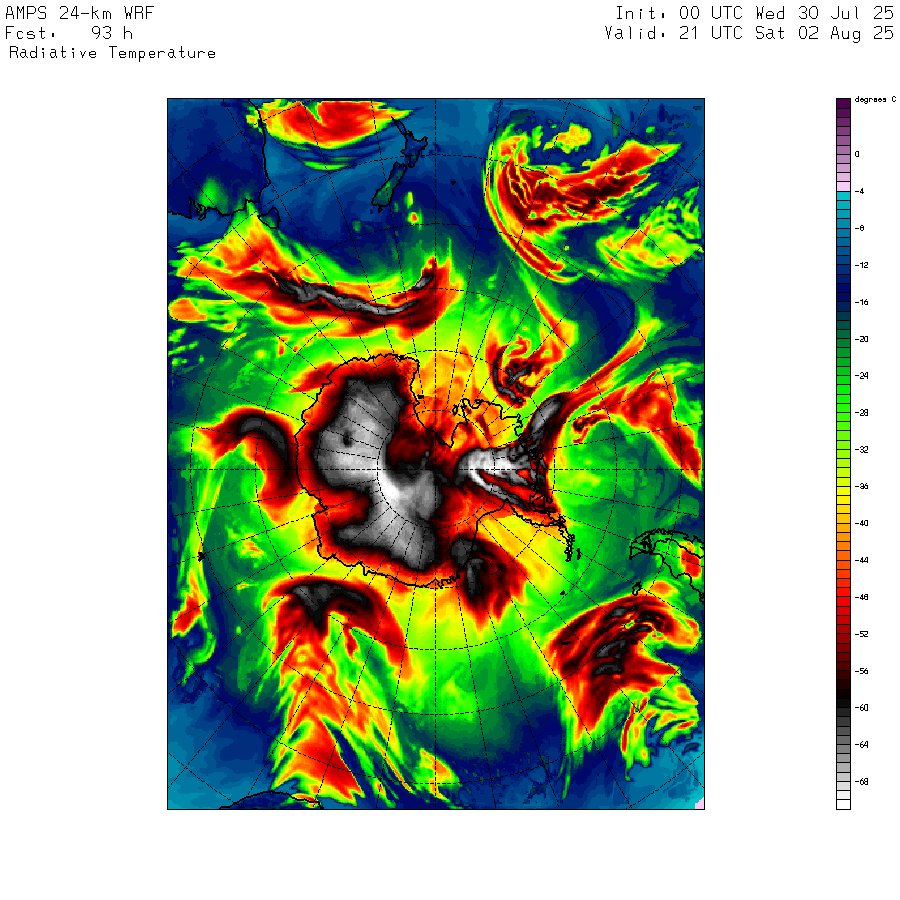Image resolution: width=900 pixels, height=900 pixels.
Task: Select the -4 label on the color scale
Action: coord(860,191)
